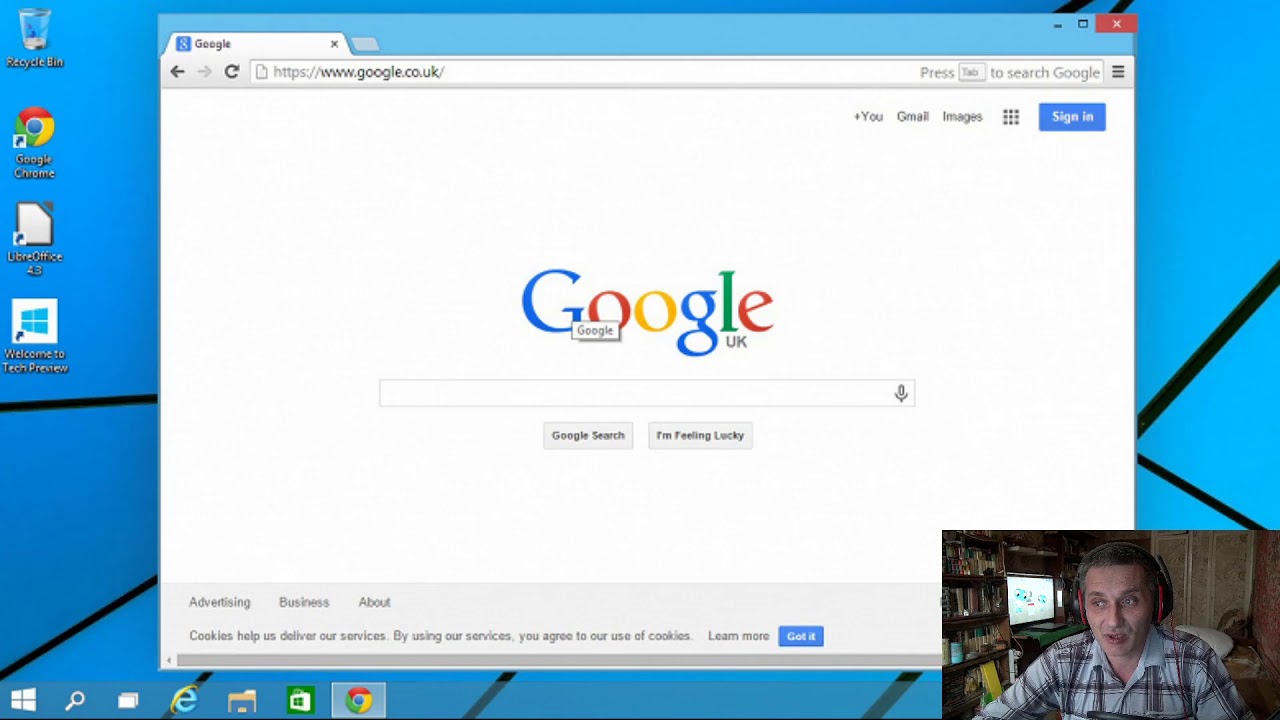
Task: Launch Internet Explorer from the taskbar
Action: [185, 700]
